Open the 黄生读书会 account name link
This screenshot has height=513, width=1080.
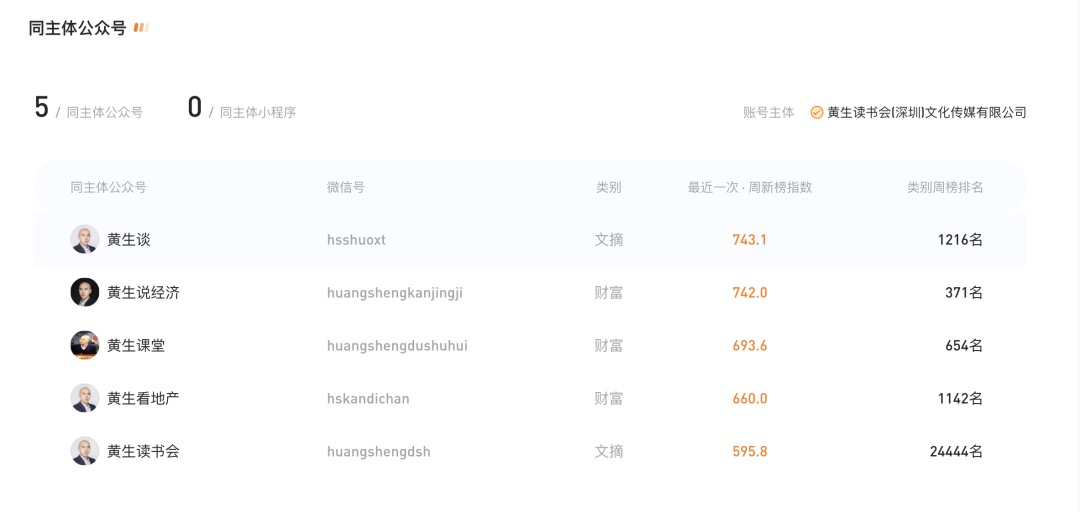pyautogui.click(x=143, y=452)
